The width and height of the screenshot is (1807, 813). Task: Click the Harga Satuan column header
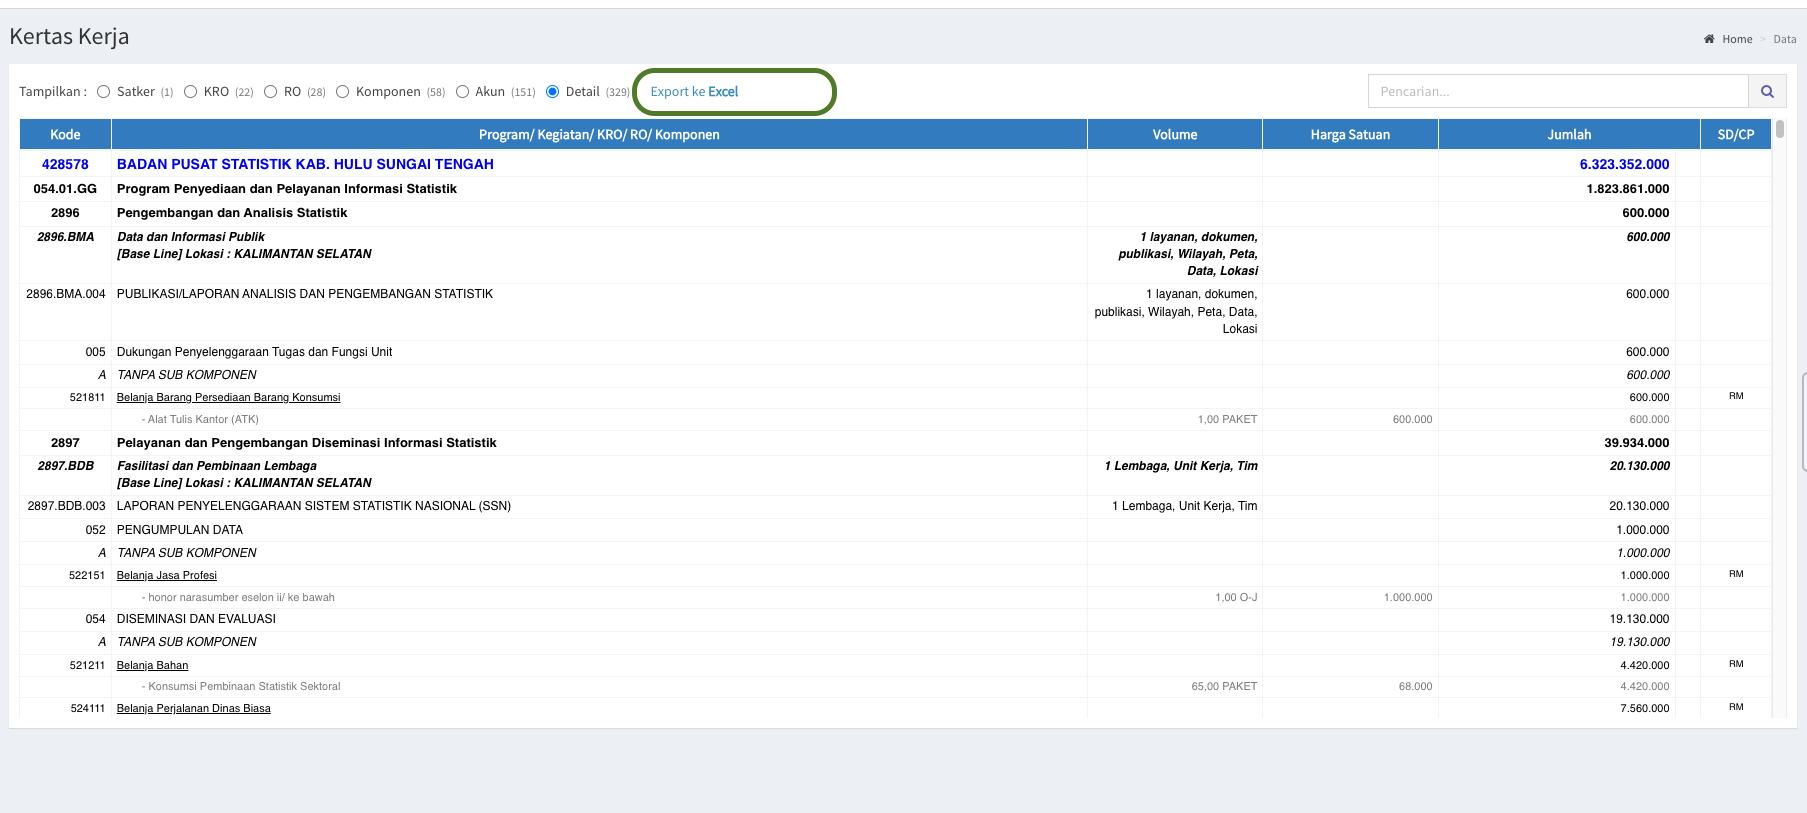[1350, 134]
